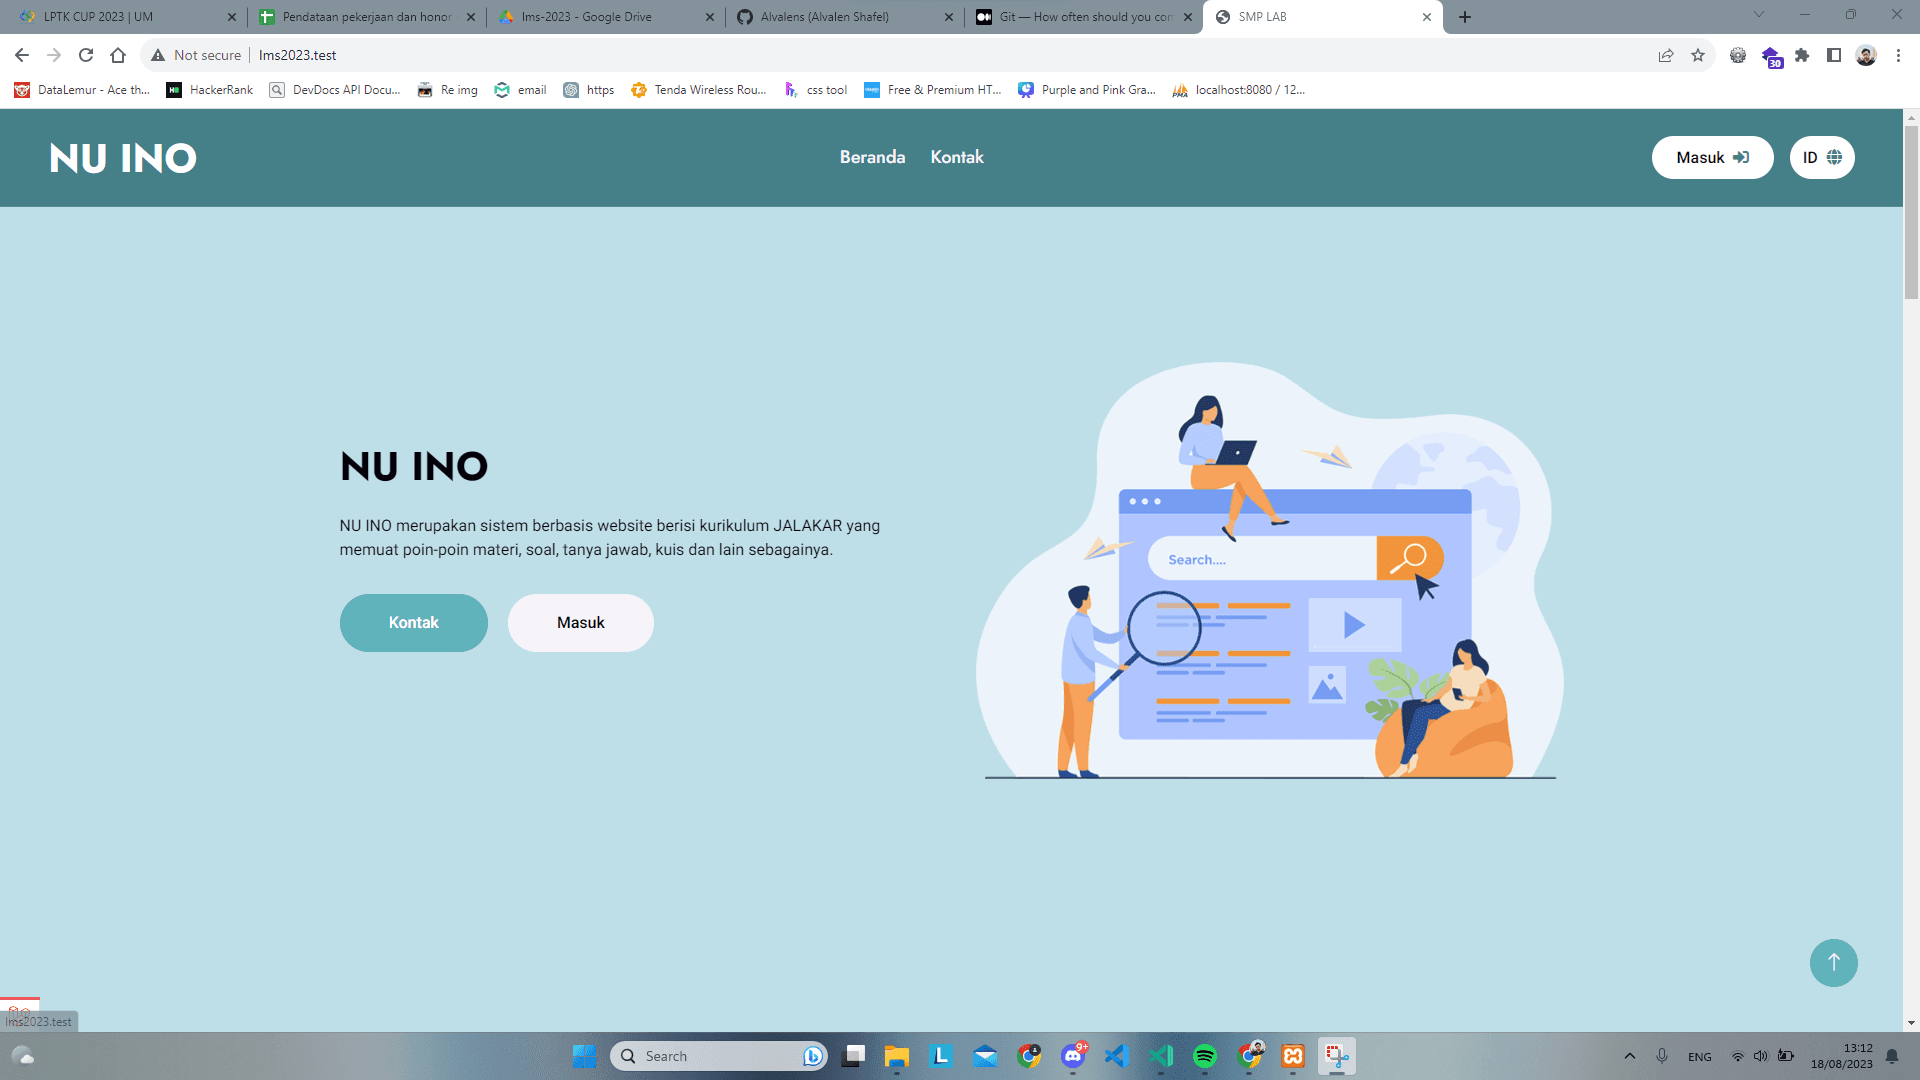Open the ID language selector
The width and height of the screenshot is (1920, 1080).
point(1821,157)
